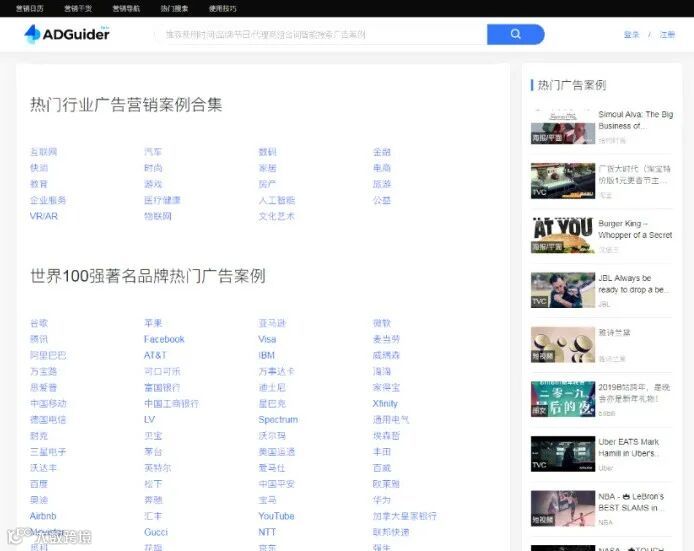The height and width of the screenshot is (551, 694).
Task: Select the 家居 industry category
Action: coord(267,168)
